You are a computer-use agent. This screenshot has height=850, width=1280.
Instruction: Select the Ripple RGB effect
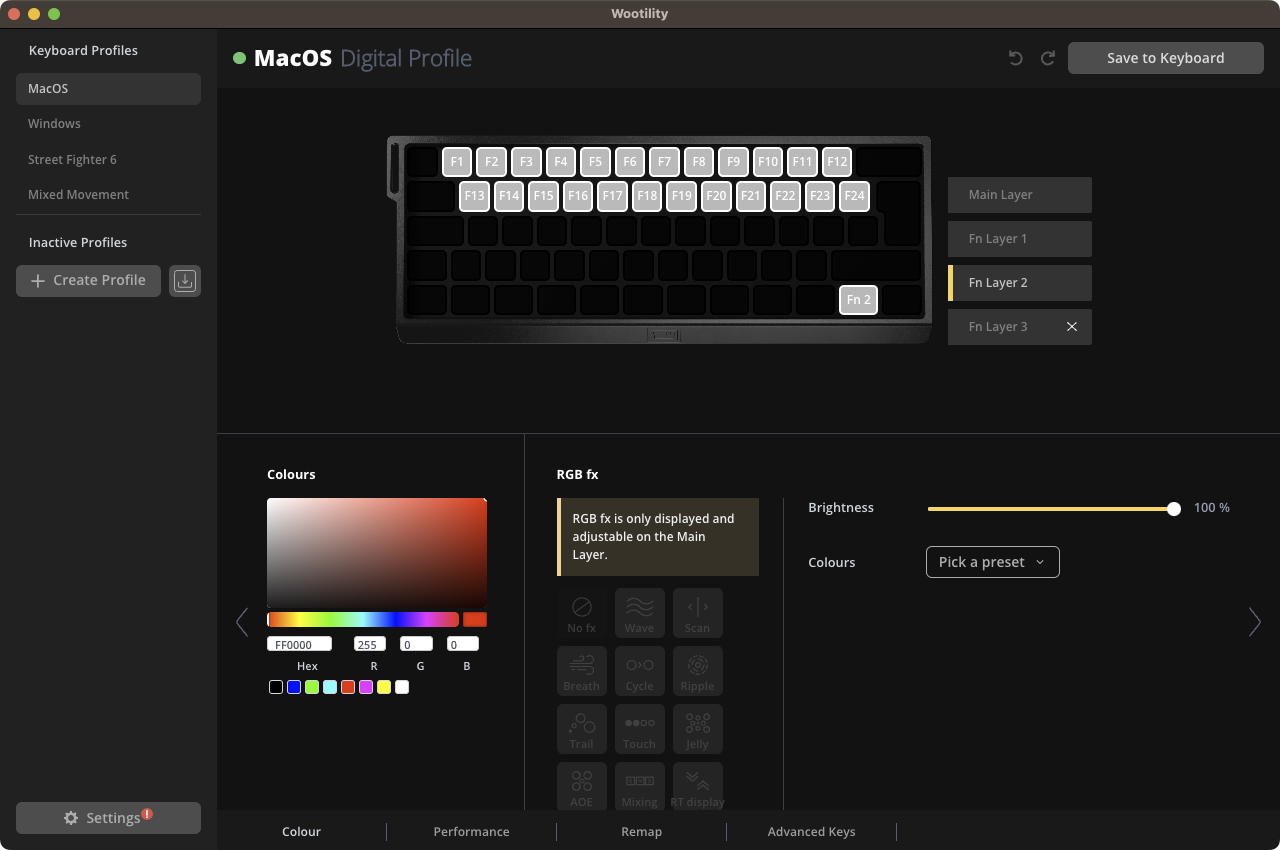click(697, 671)
